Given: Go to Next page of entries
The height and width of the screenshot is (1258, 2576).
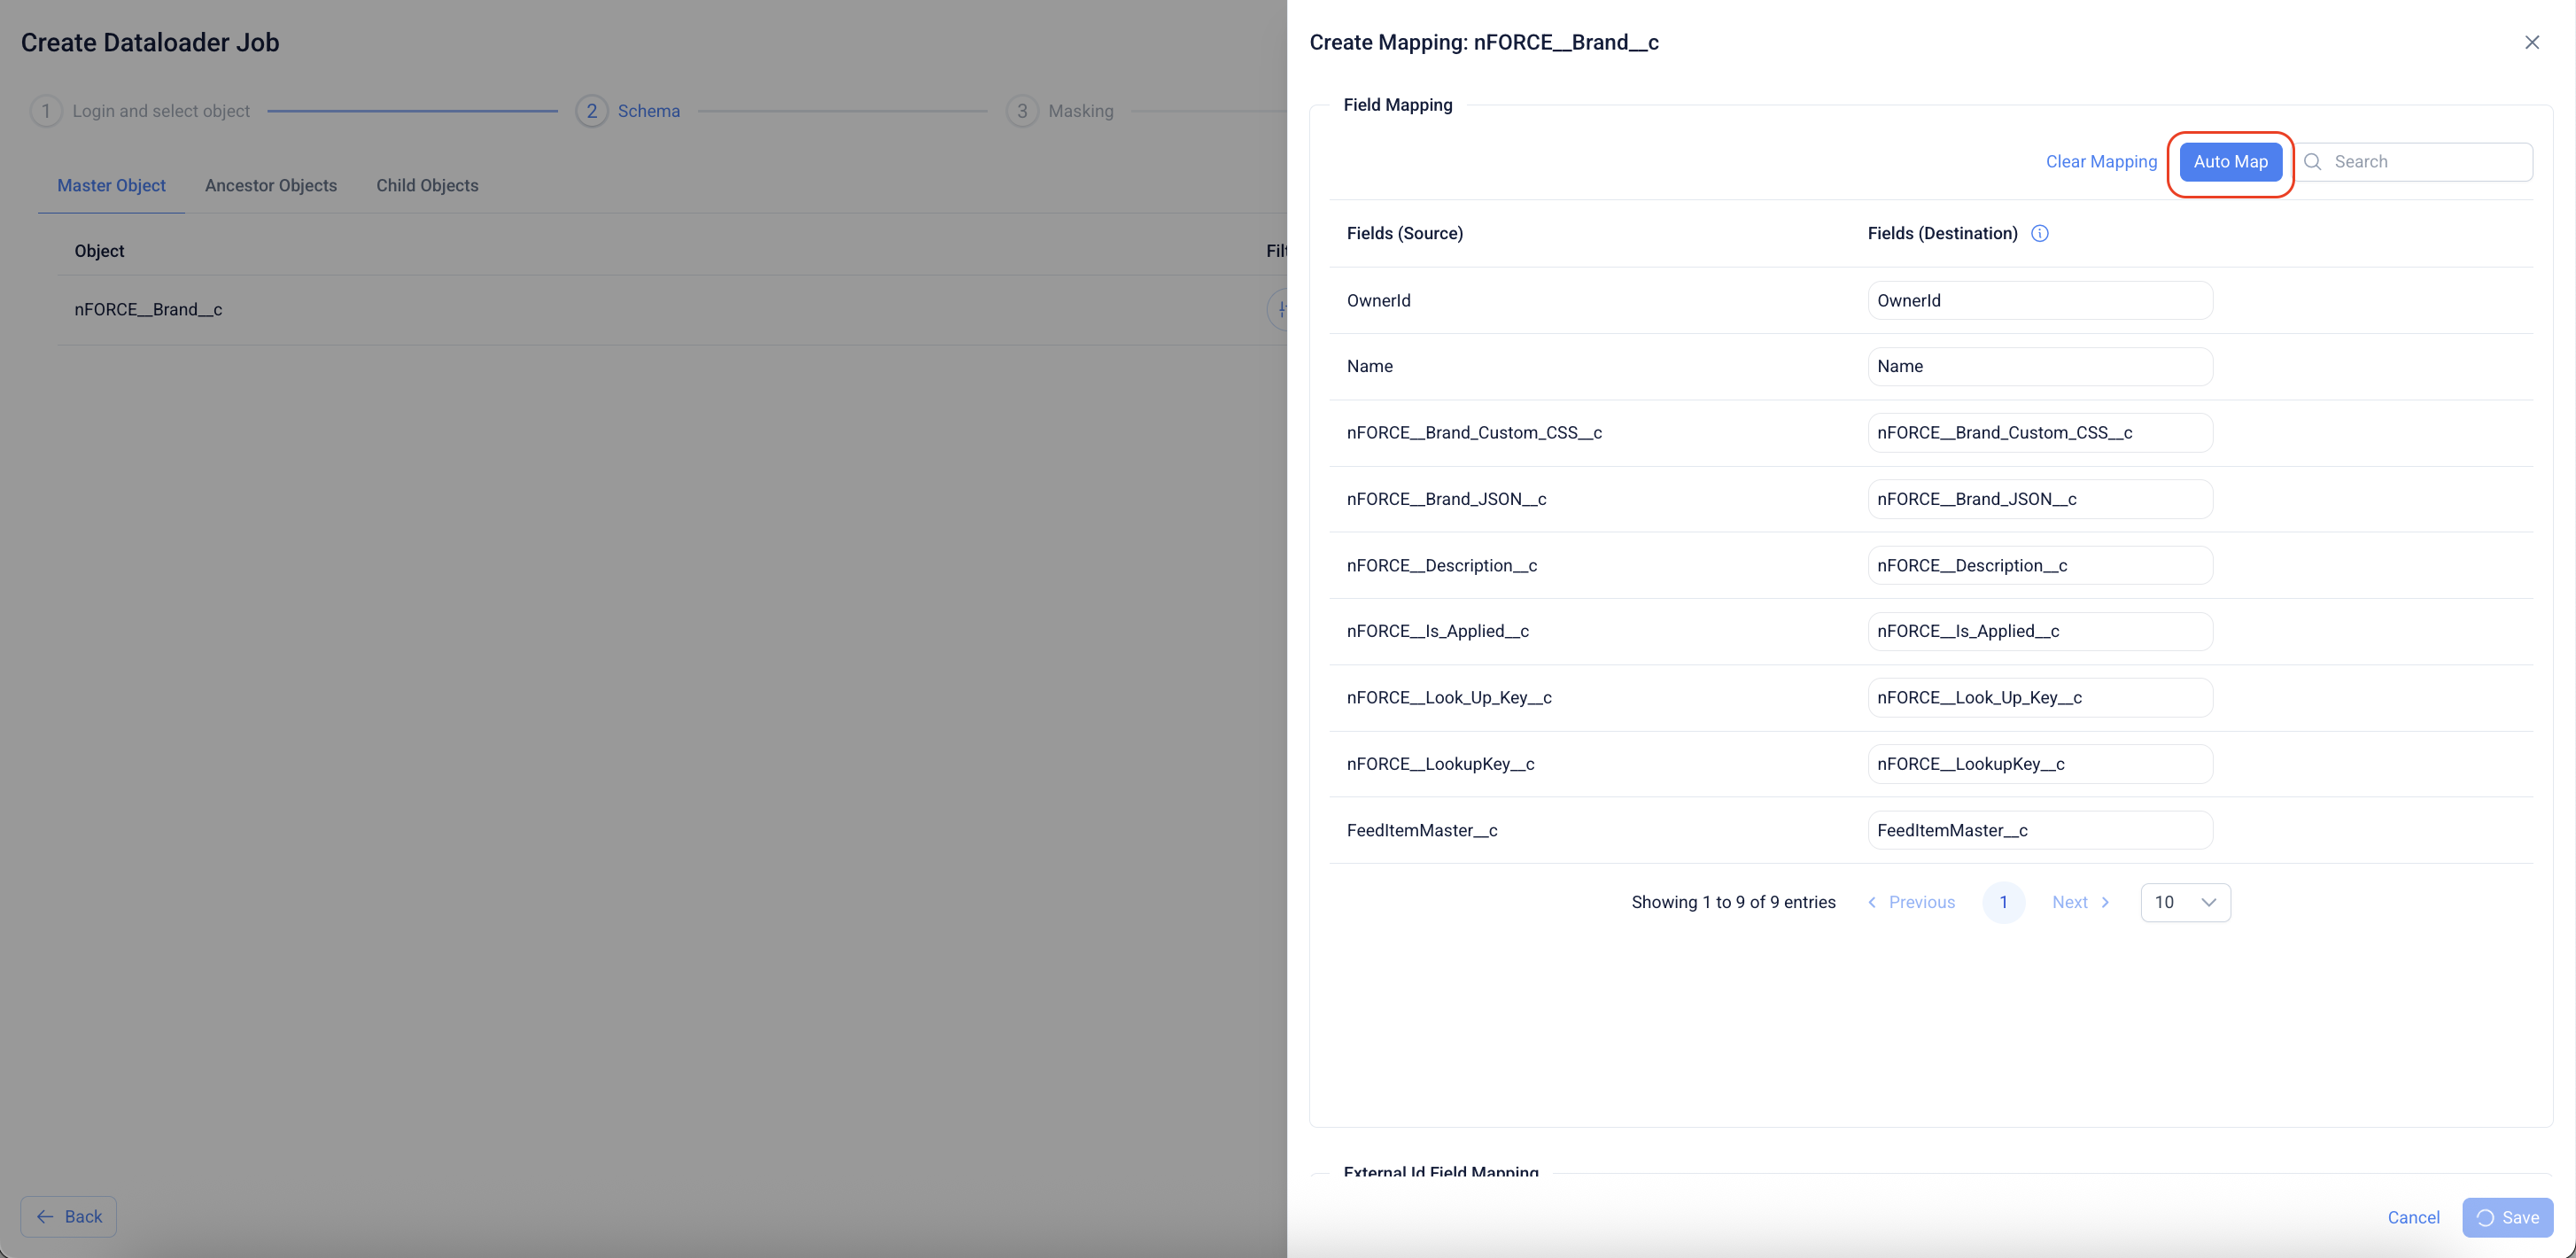Looking at the screenshot, I should pyautogui.click(x=2080, y=902).
